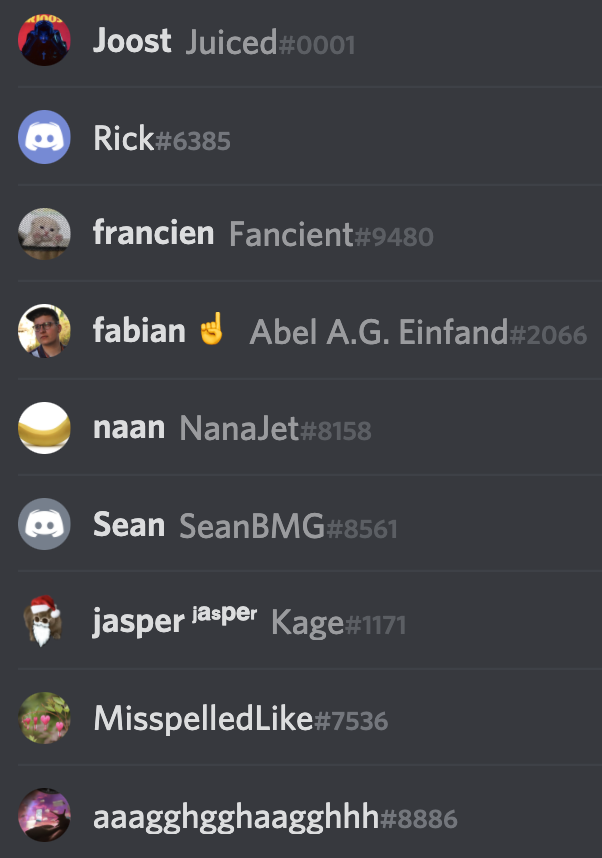Open MisspelledLike's pink flowers avatar

[44, 717]
